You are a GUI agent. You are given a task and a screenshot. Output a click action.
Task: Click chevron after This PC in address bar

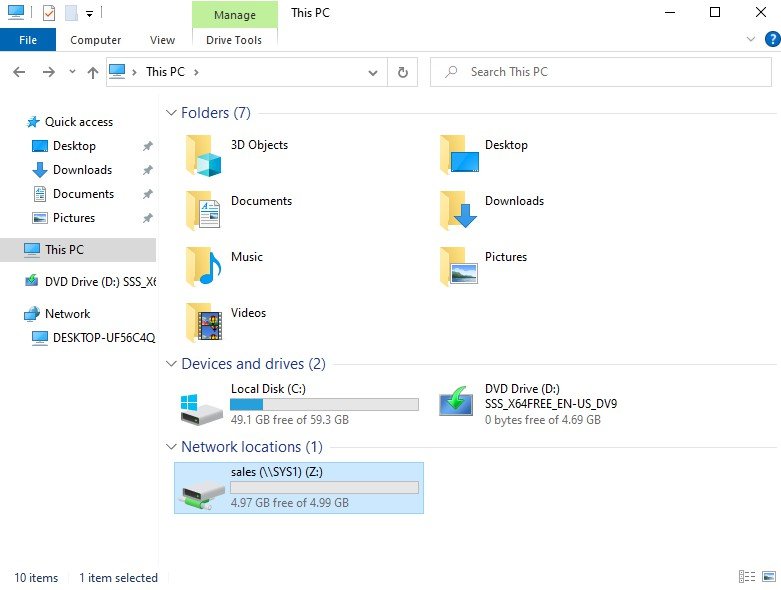coord(196,73)
